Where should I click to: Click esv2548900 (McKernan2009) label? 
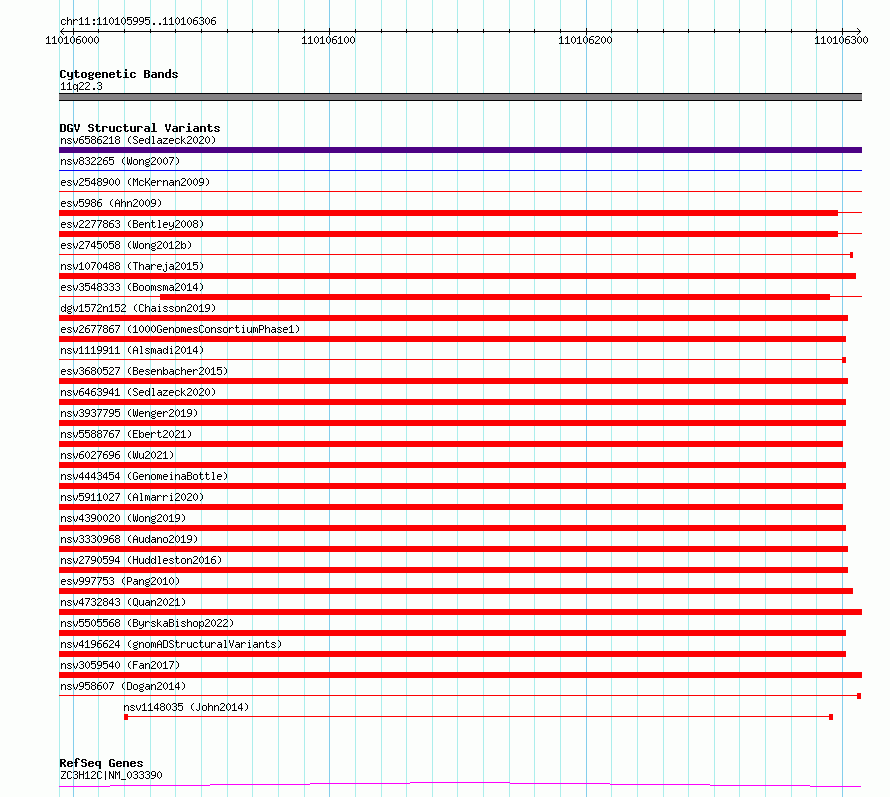135,182
